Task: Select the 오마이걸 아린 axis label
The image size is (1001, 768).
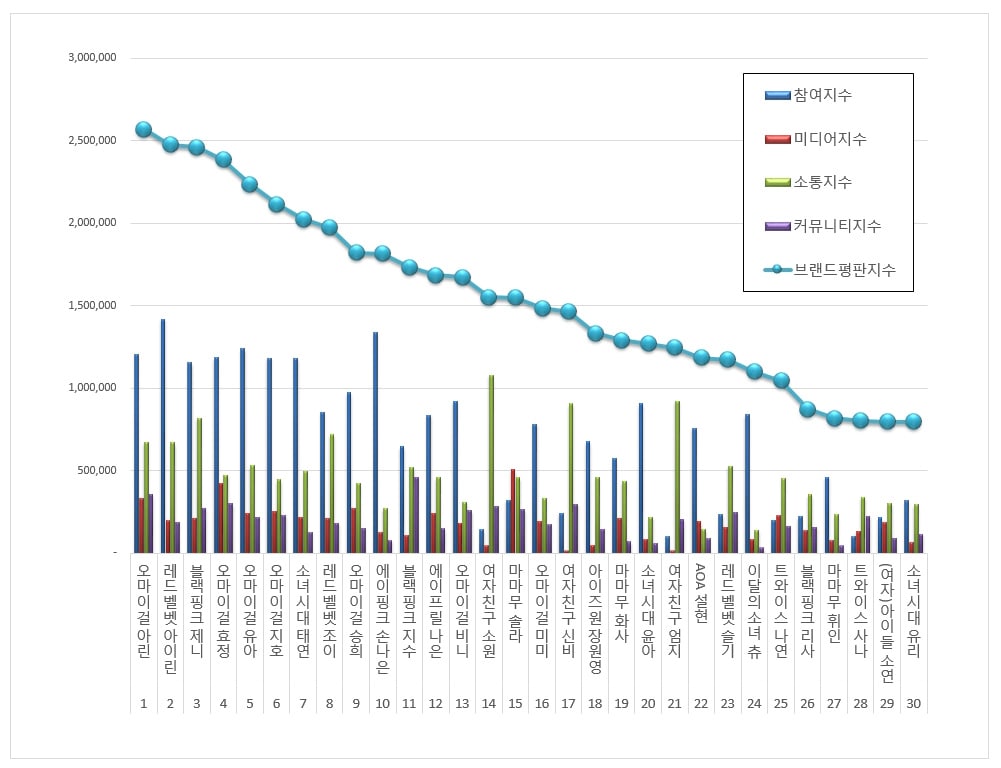Action: [x=144, y=610]
